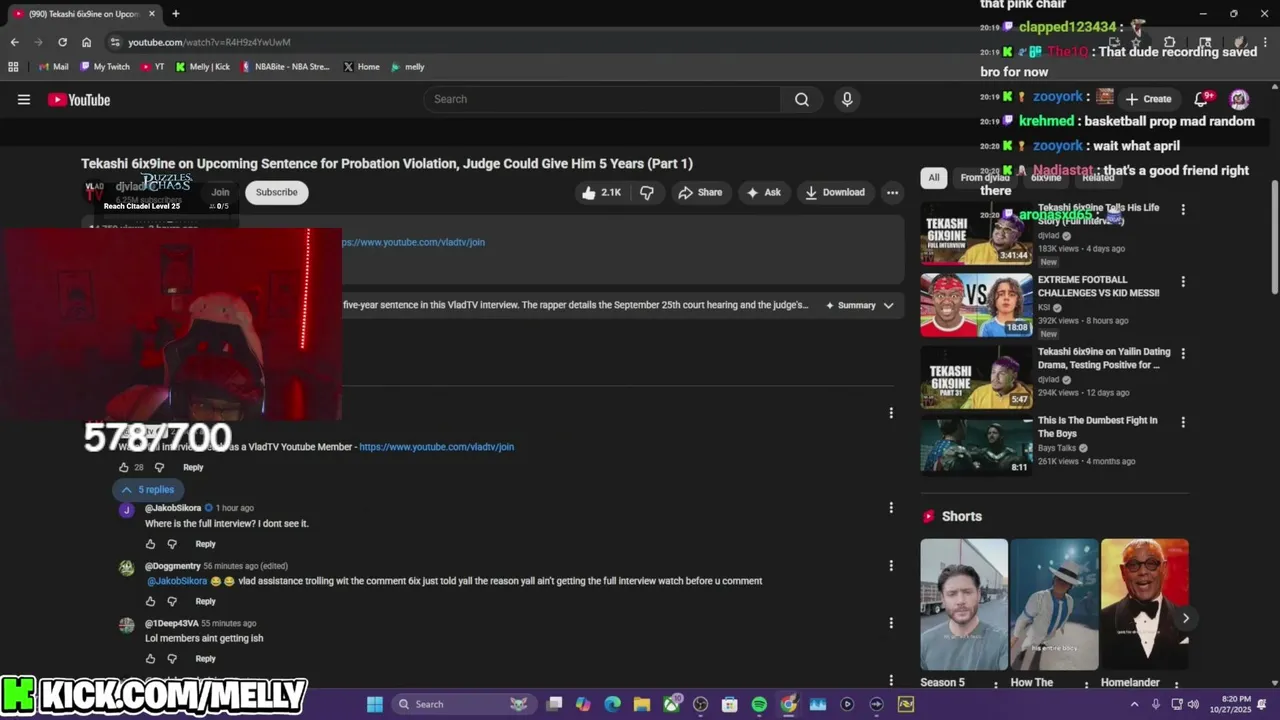Screen dimensions: 1280x720
Task: Open melly bookmark
Action: [x=408, y=67]
